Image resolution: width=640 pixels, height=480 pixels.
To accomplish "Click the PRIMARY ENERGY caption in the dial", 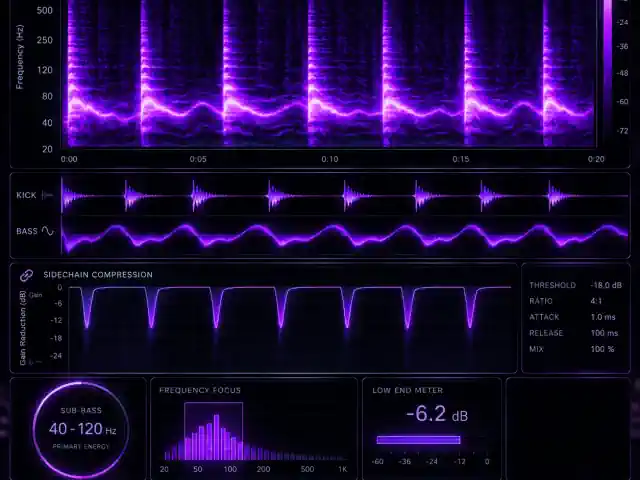I will tap(81, 447).
